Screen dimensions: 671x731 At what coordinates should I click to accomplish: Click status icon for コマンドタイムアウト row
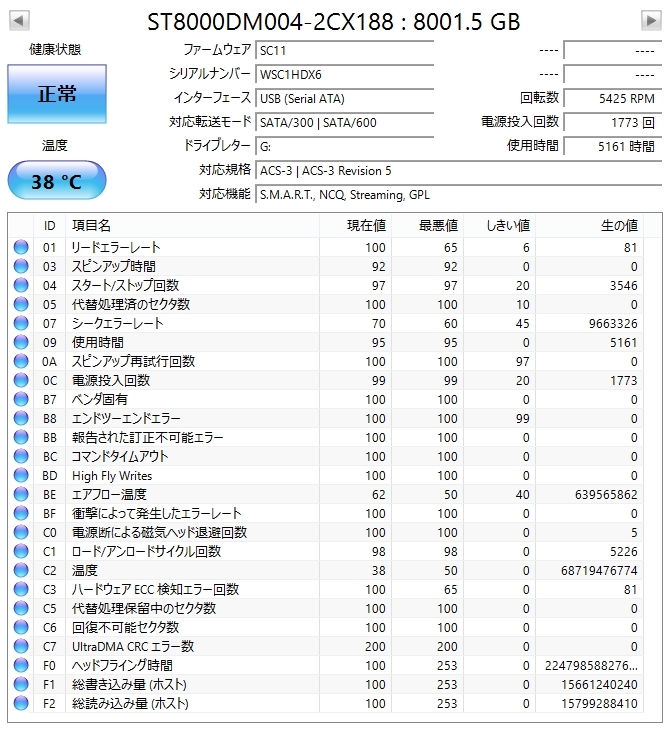point(21,456)
